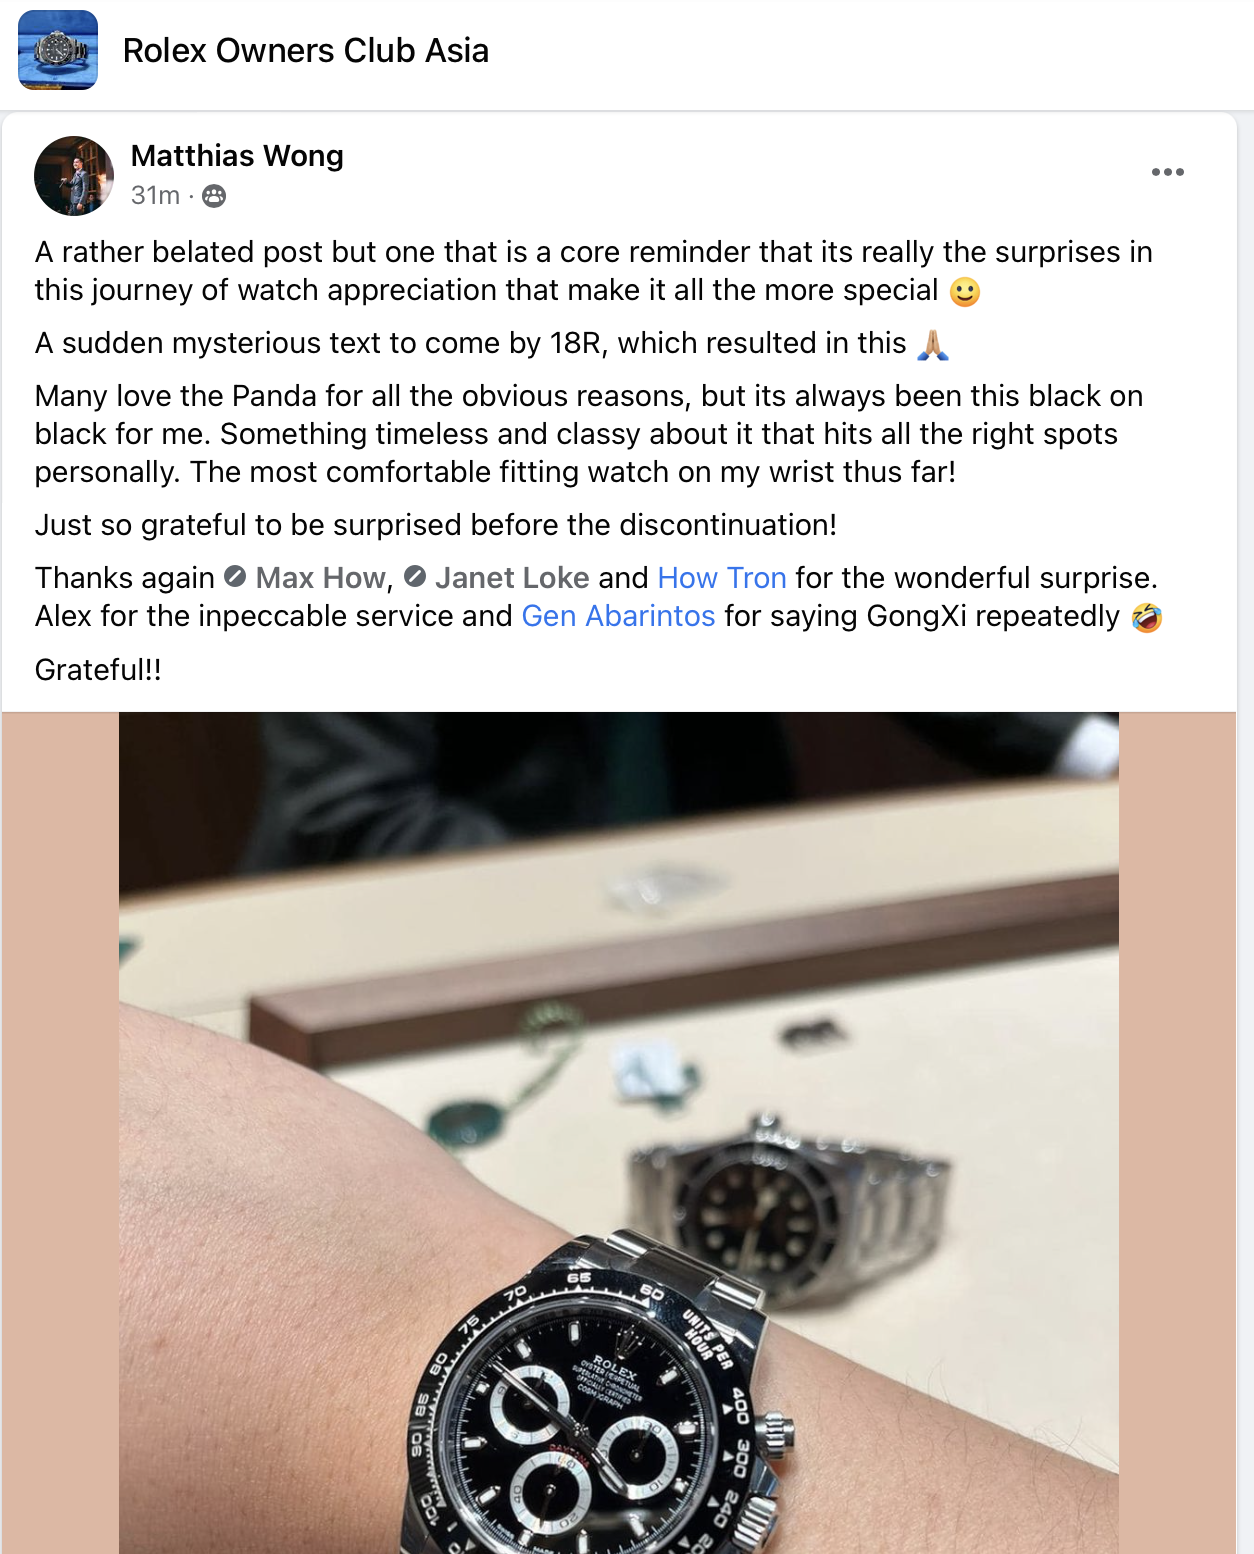
Task: Open the three-dot post options menu
Action: click(1167, 172)
